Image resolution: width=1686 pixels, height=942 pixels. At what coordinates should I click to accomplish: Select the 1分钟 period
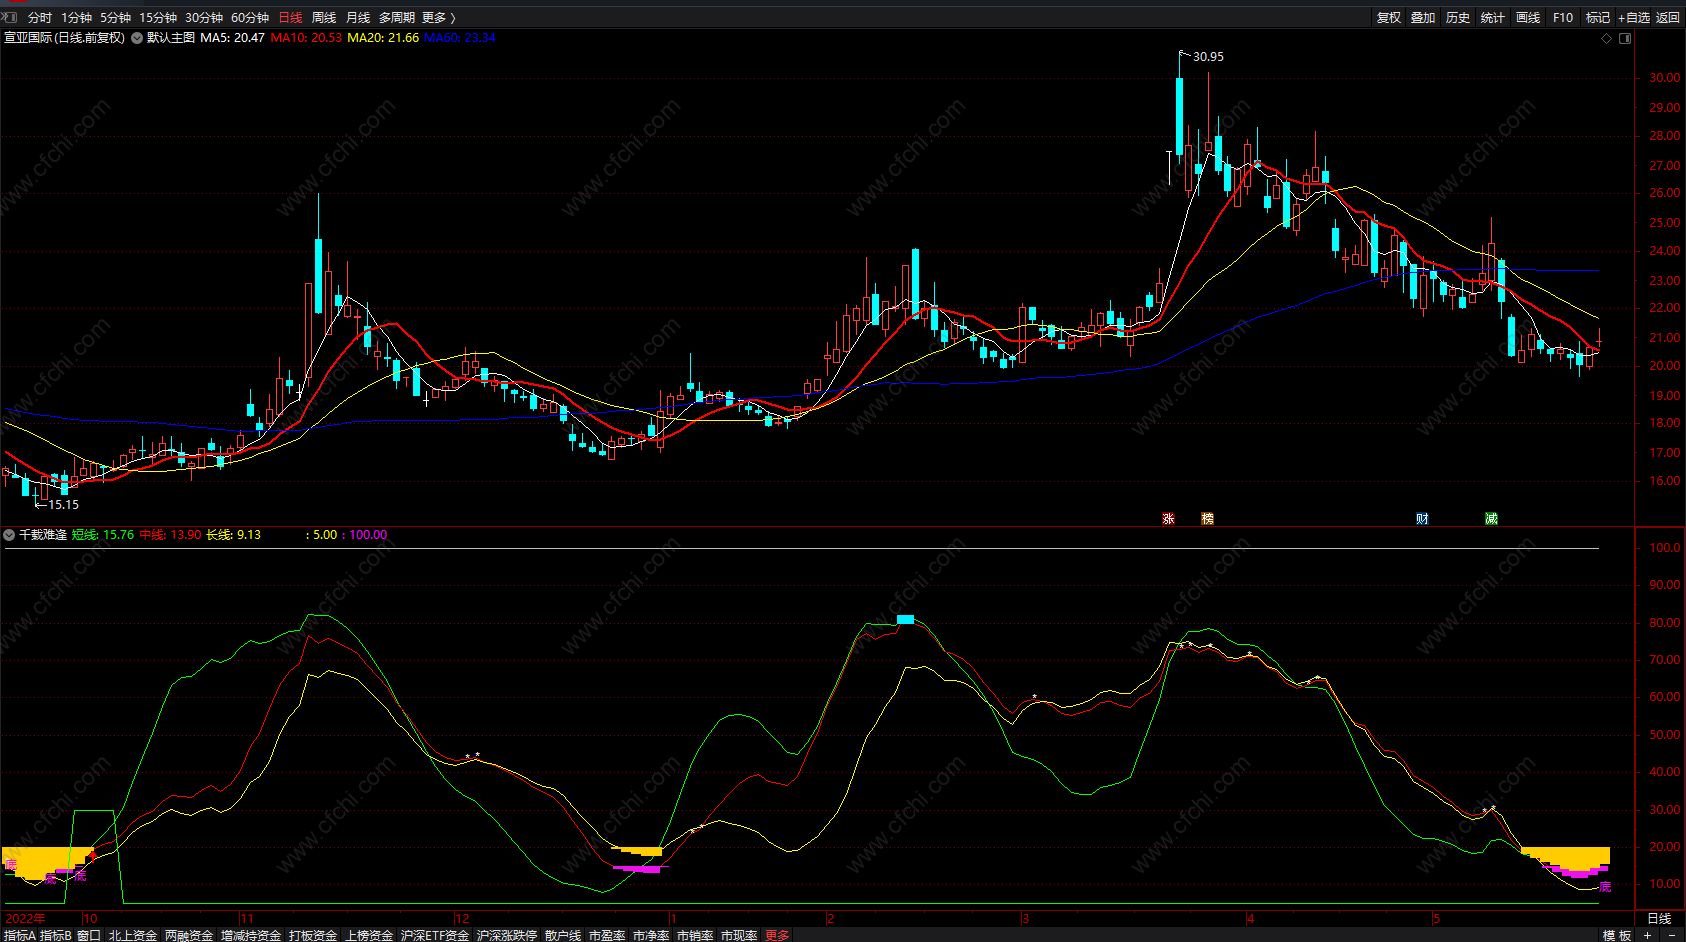point(76,18)
